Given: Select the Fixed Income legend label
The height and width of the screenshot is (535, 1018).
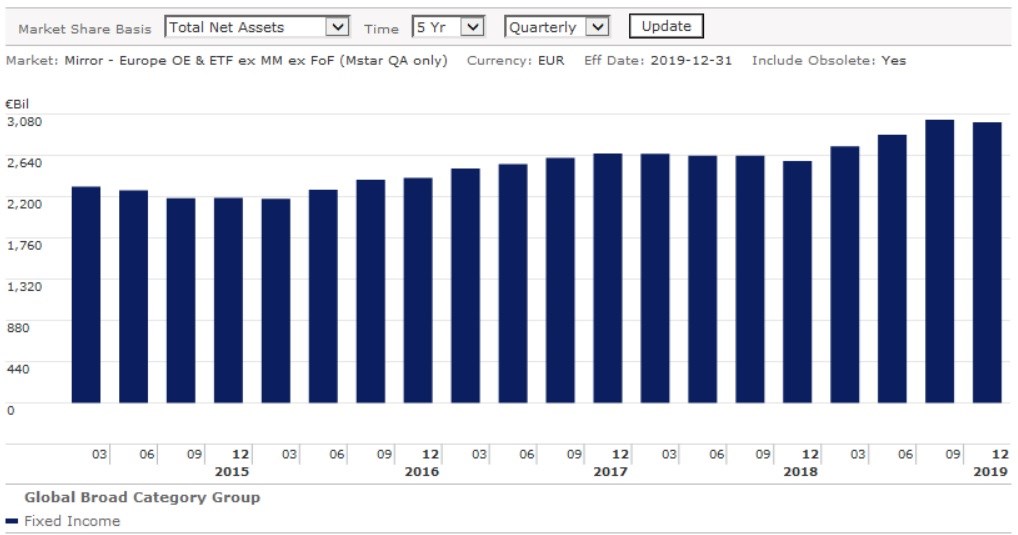Looking at the screenshot, I should (72, 521).
